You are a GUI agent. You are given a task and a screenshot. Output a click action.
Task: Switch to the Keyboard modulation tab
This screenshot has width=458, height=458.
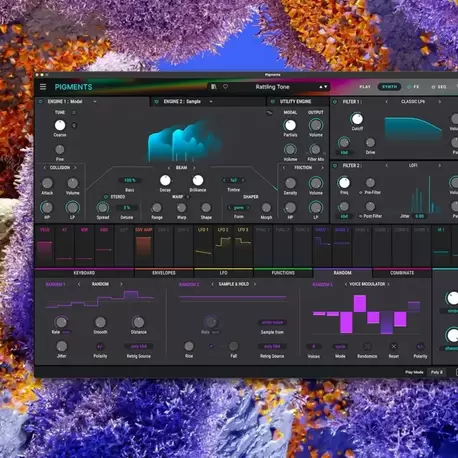point(84,273)
